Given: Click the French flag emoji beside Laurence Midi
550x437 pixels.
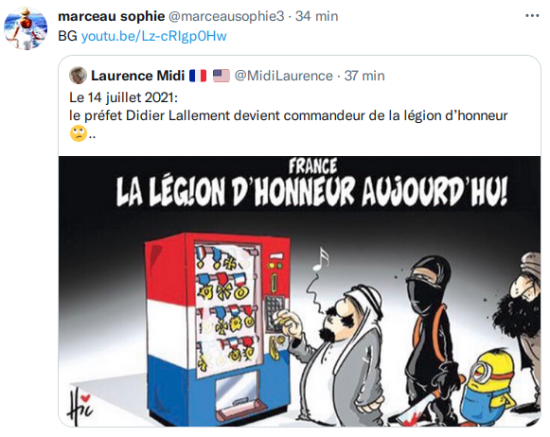Looking at the screenshot, I should [x=198, y=75].
